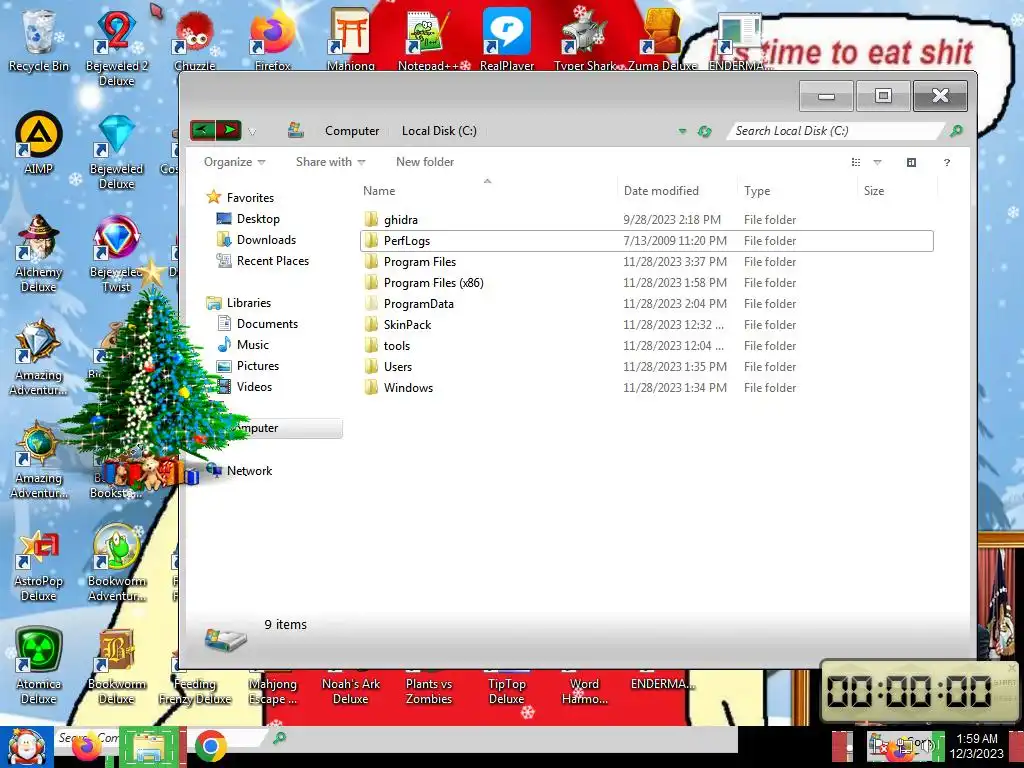Viewport: 1024px width, 768px height.
Task: Open the recent pages dropdown arrow
Action: pyautogui.click(x=252, y=132)
